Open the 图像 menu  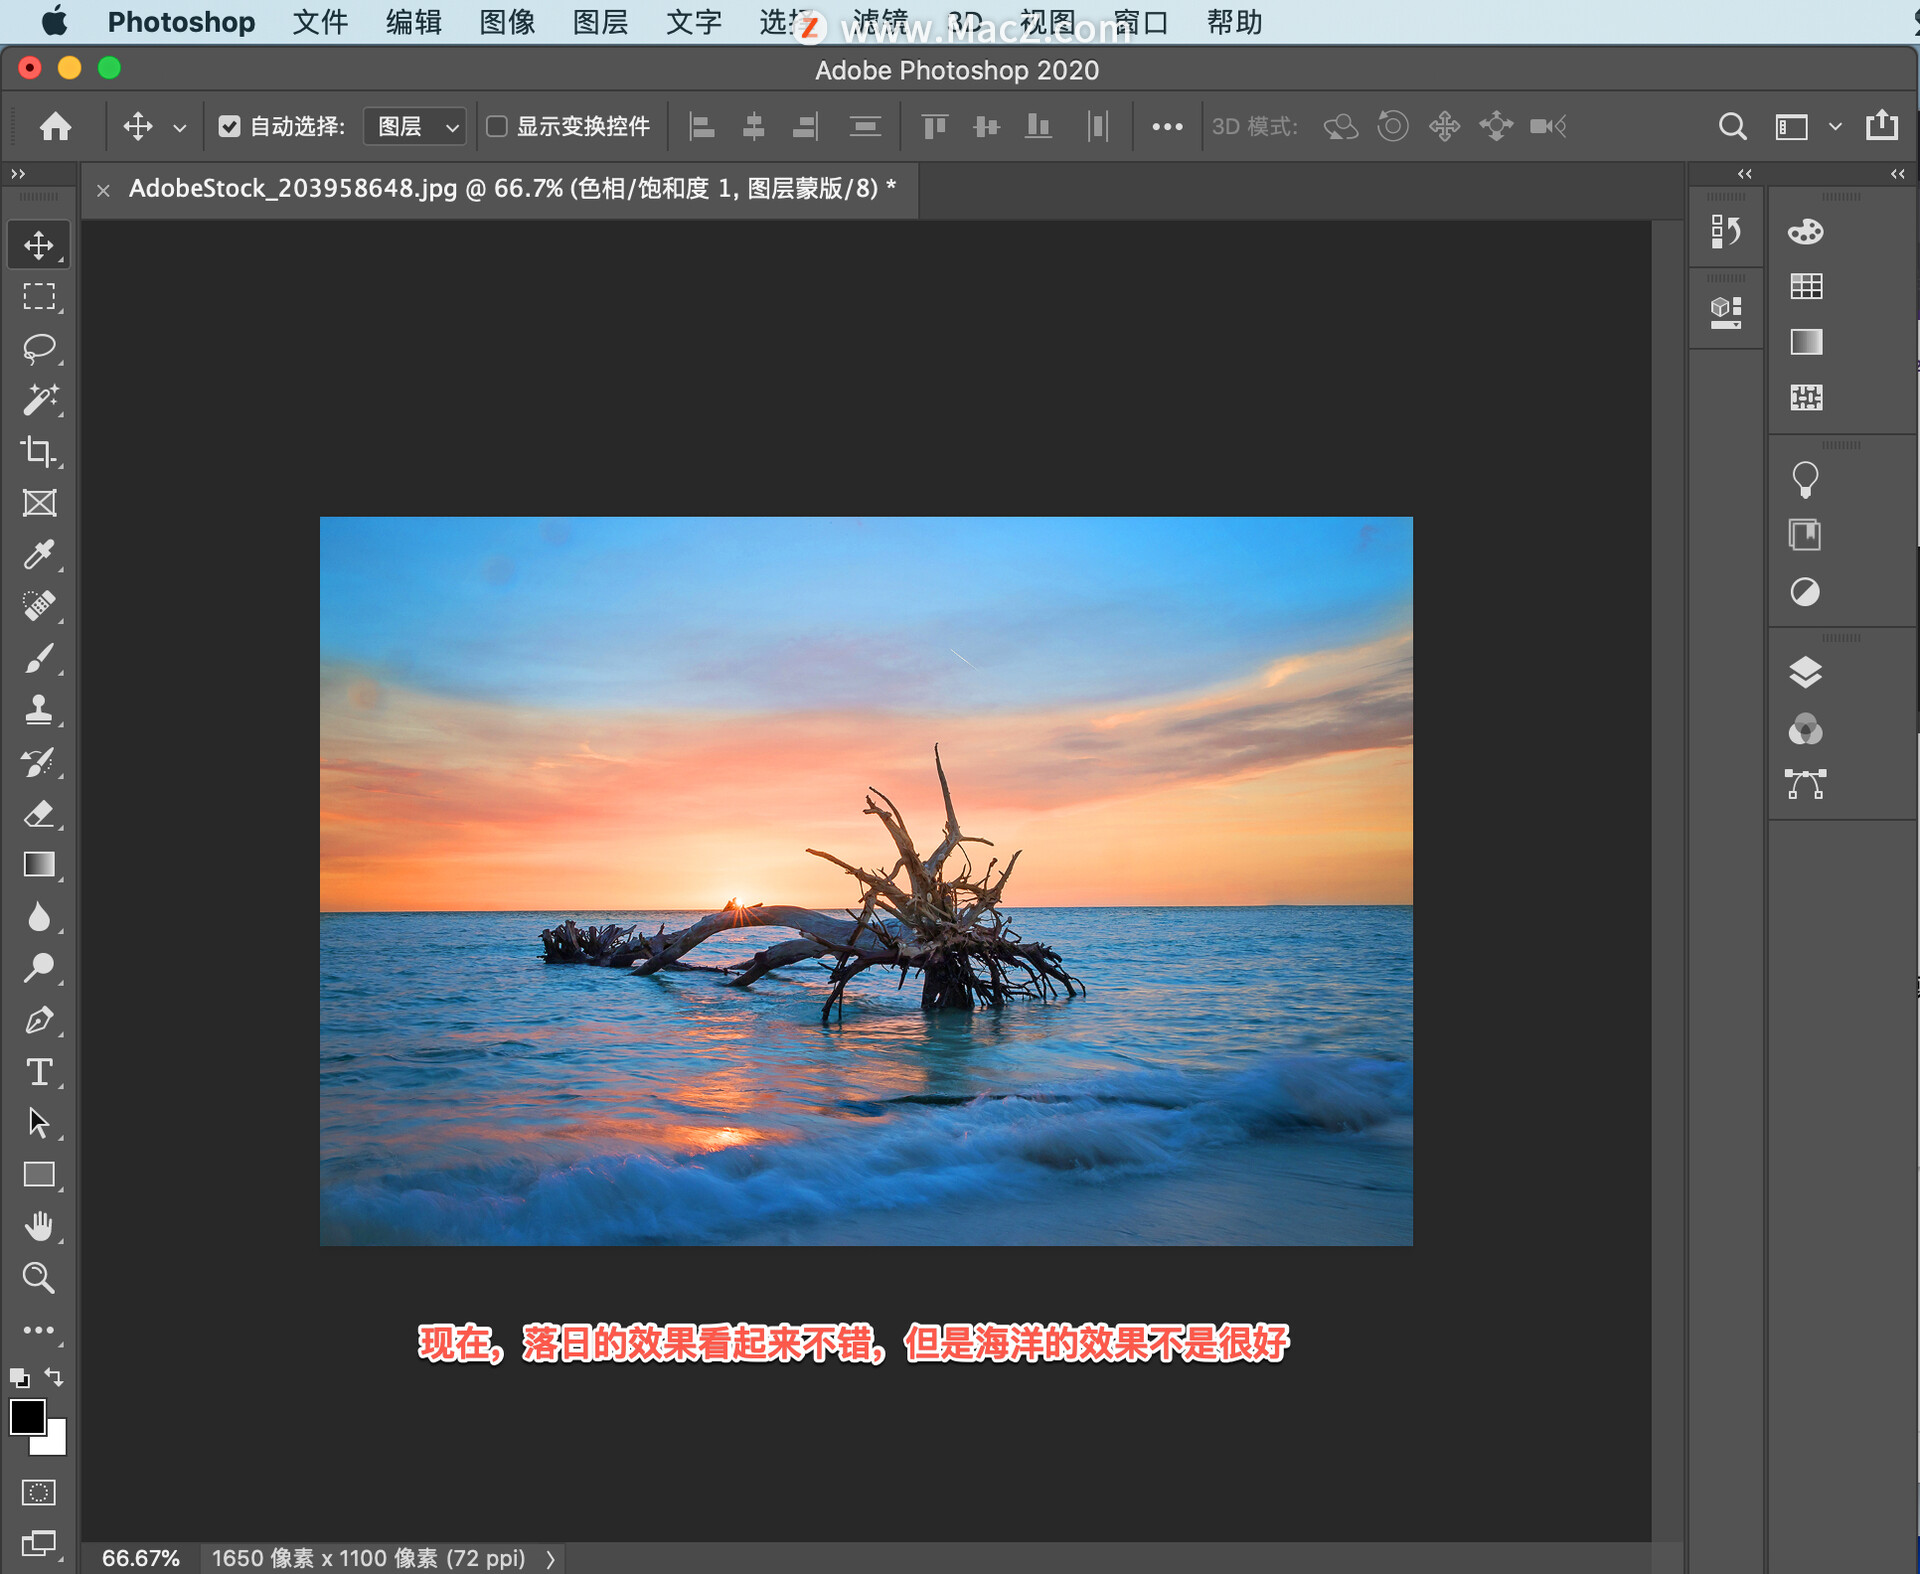pyautogui.click(x=507, y=21)
